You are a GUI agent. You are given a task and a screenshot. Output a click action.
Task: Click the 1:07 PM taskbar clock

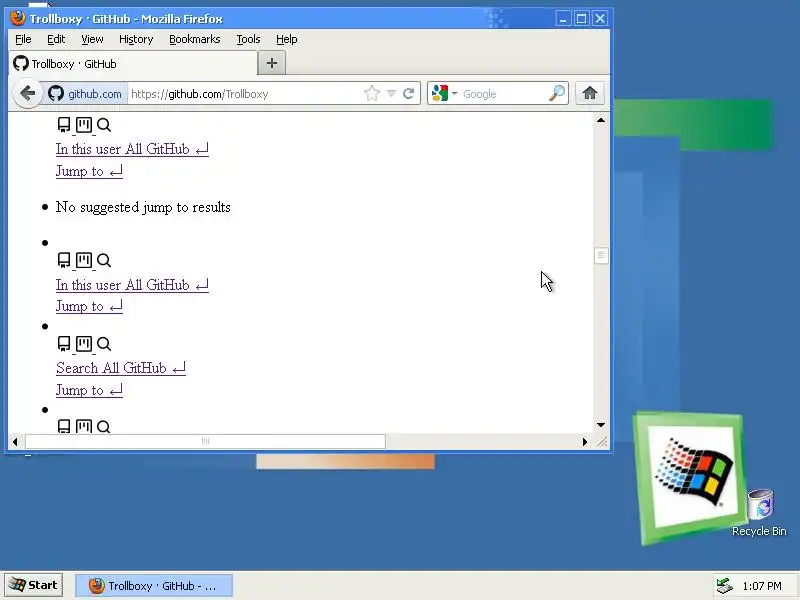coord(762,586)
